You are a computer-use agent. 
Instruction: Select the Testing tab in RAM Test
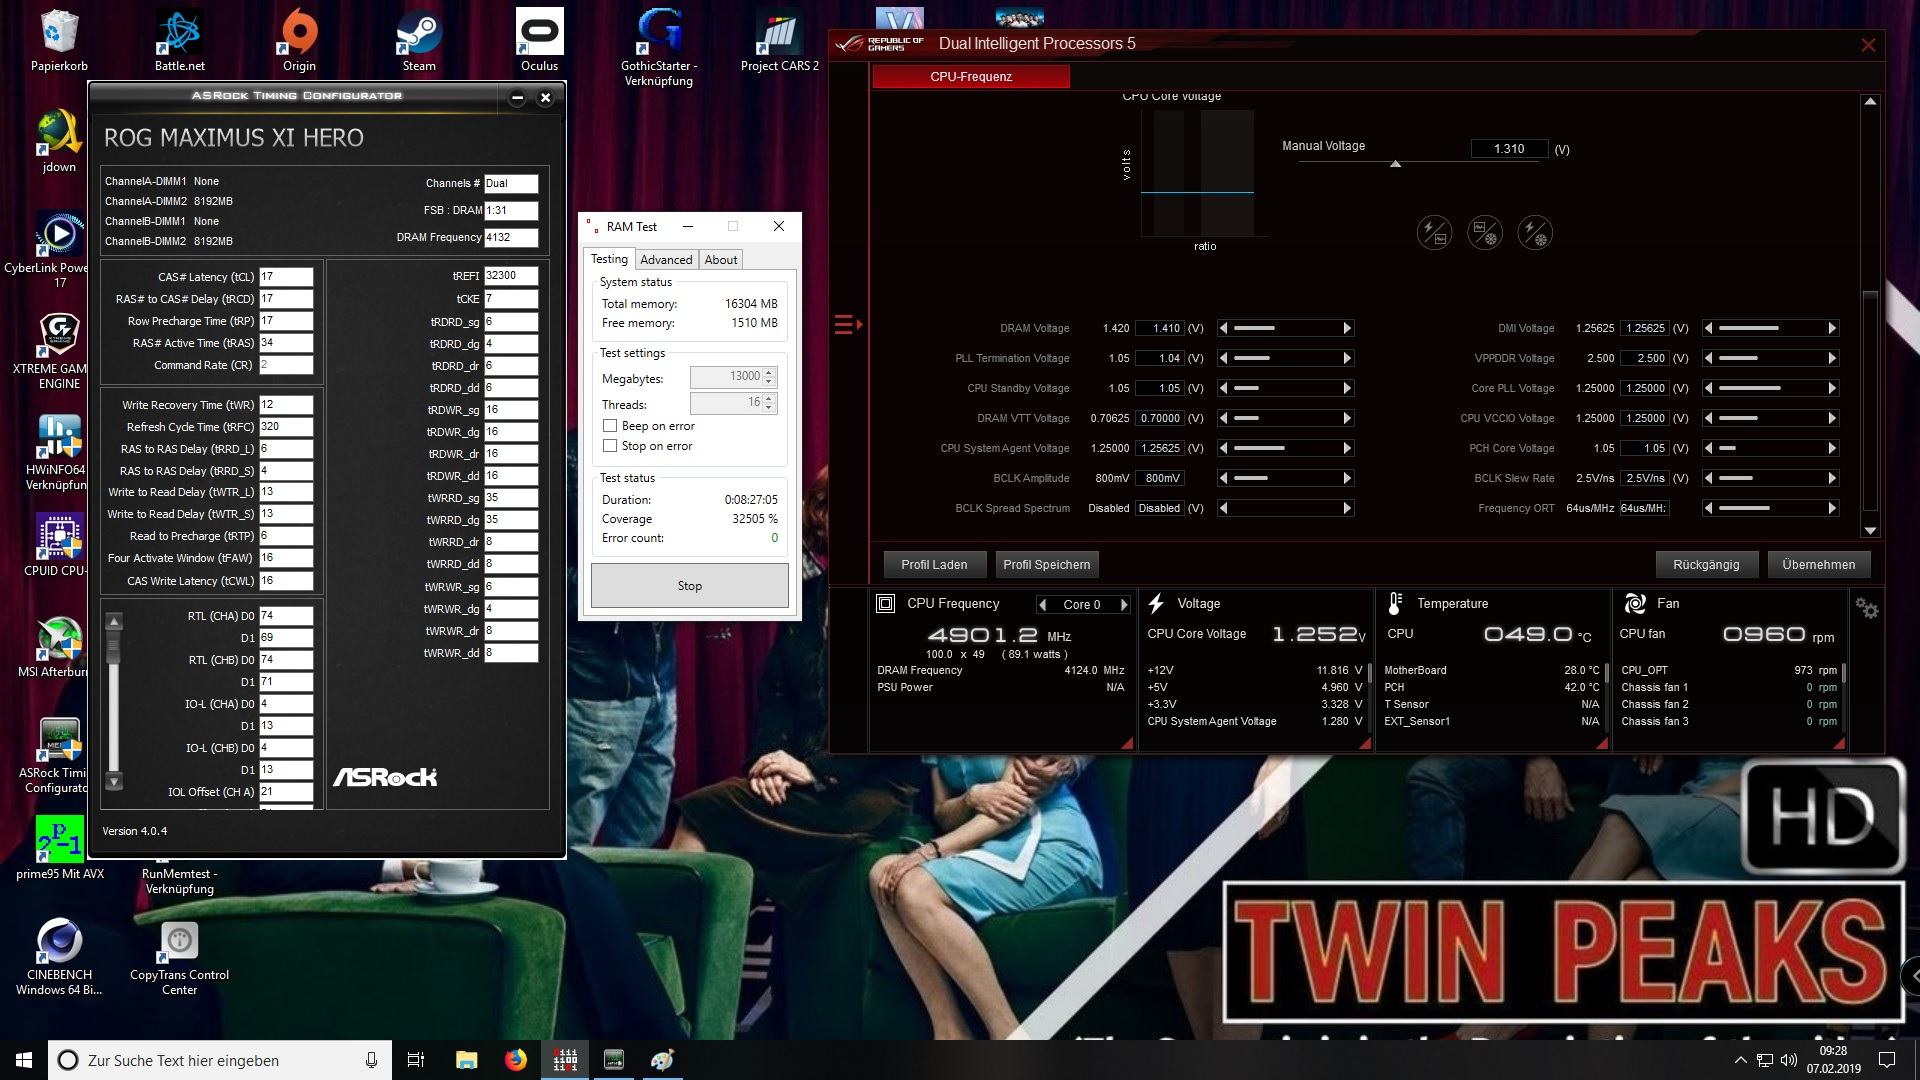tap(609, 259)
